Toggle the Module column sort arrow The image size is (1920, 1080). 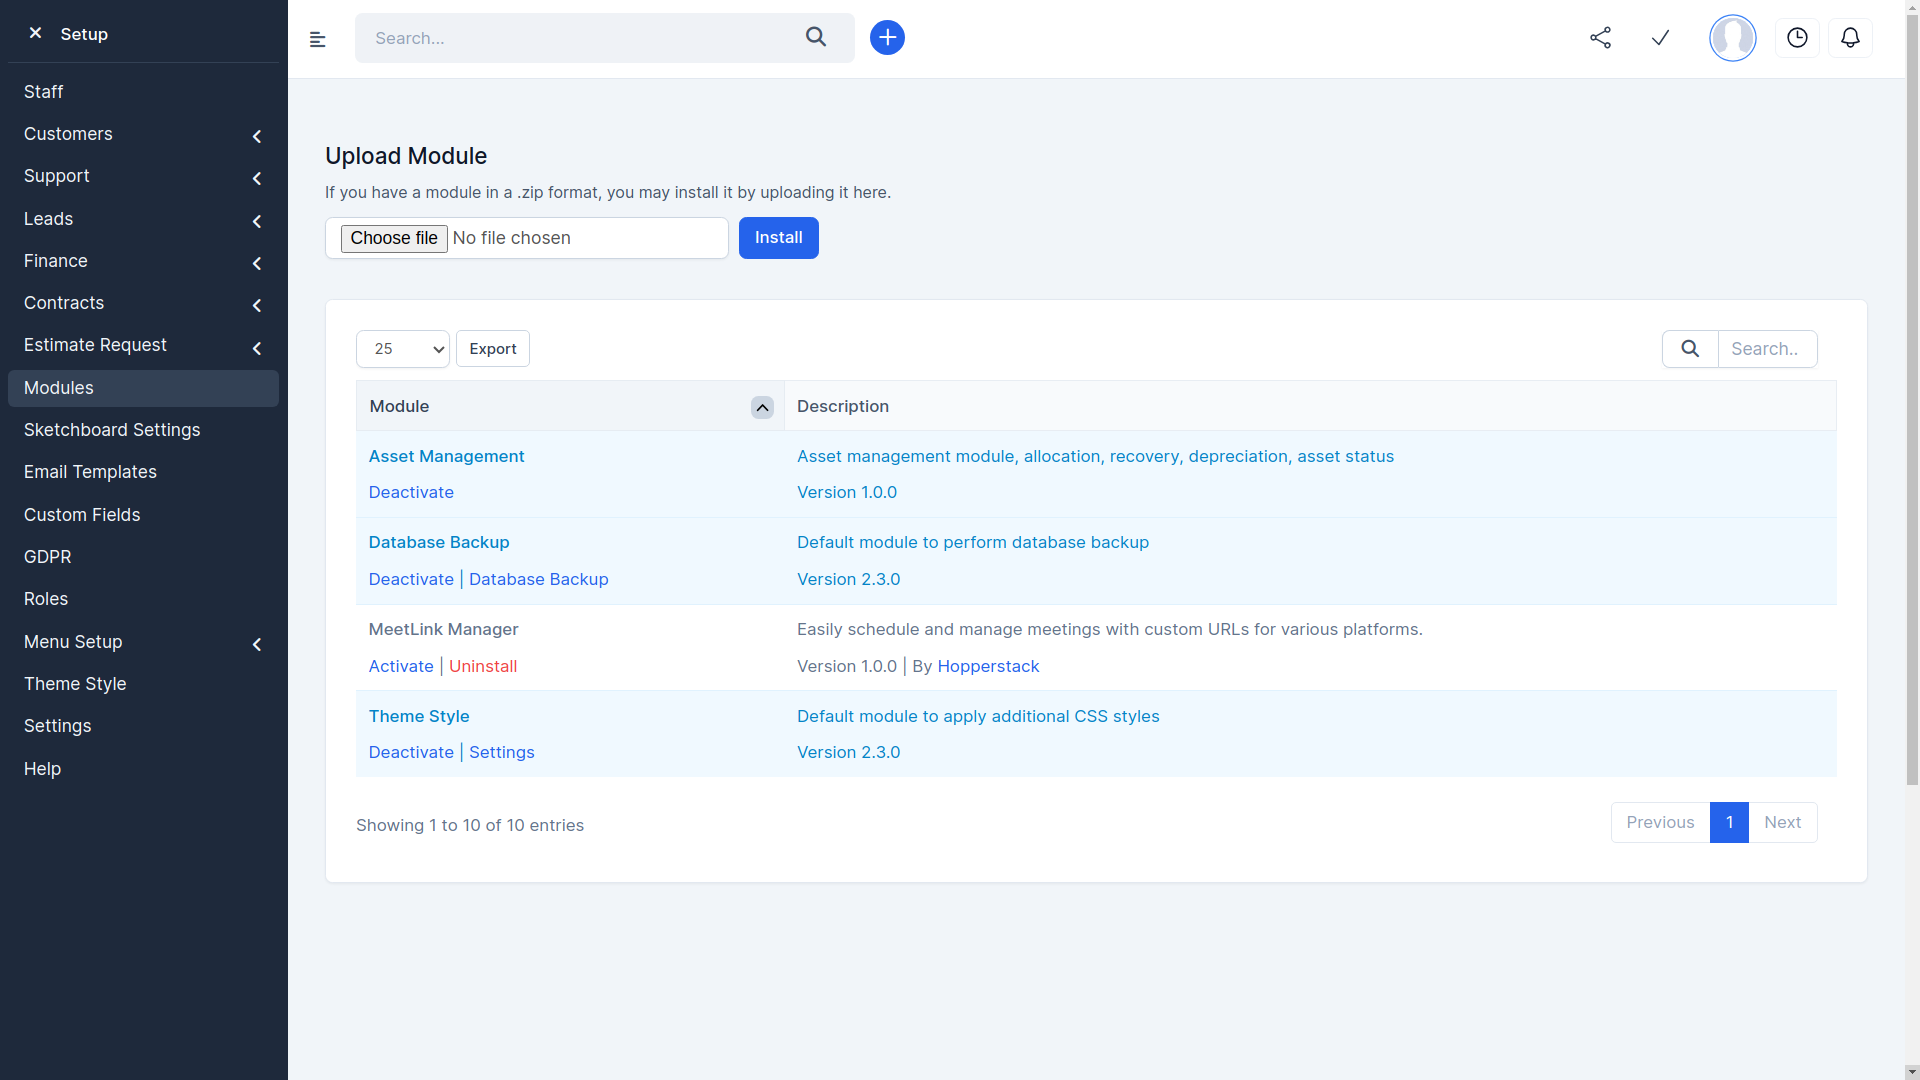[762, 406]
